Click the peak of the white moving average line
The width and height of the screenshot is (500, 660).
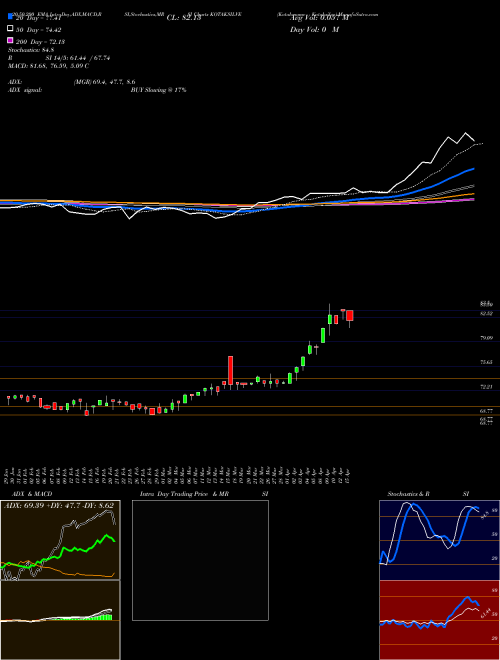465,133
